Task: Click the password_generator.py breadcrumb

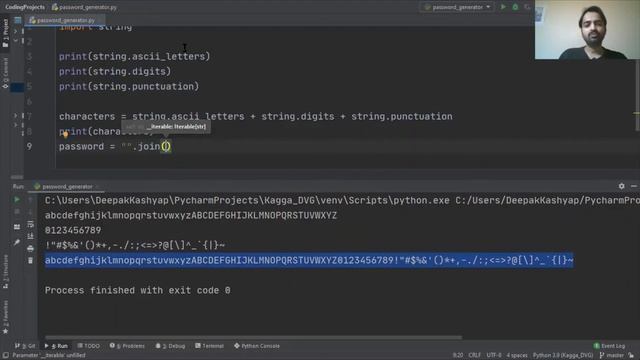Action: (84, 7)
